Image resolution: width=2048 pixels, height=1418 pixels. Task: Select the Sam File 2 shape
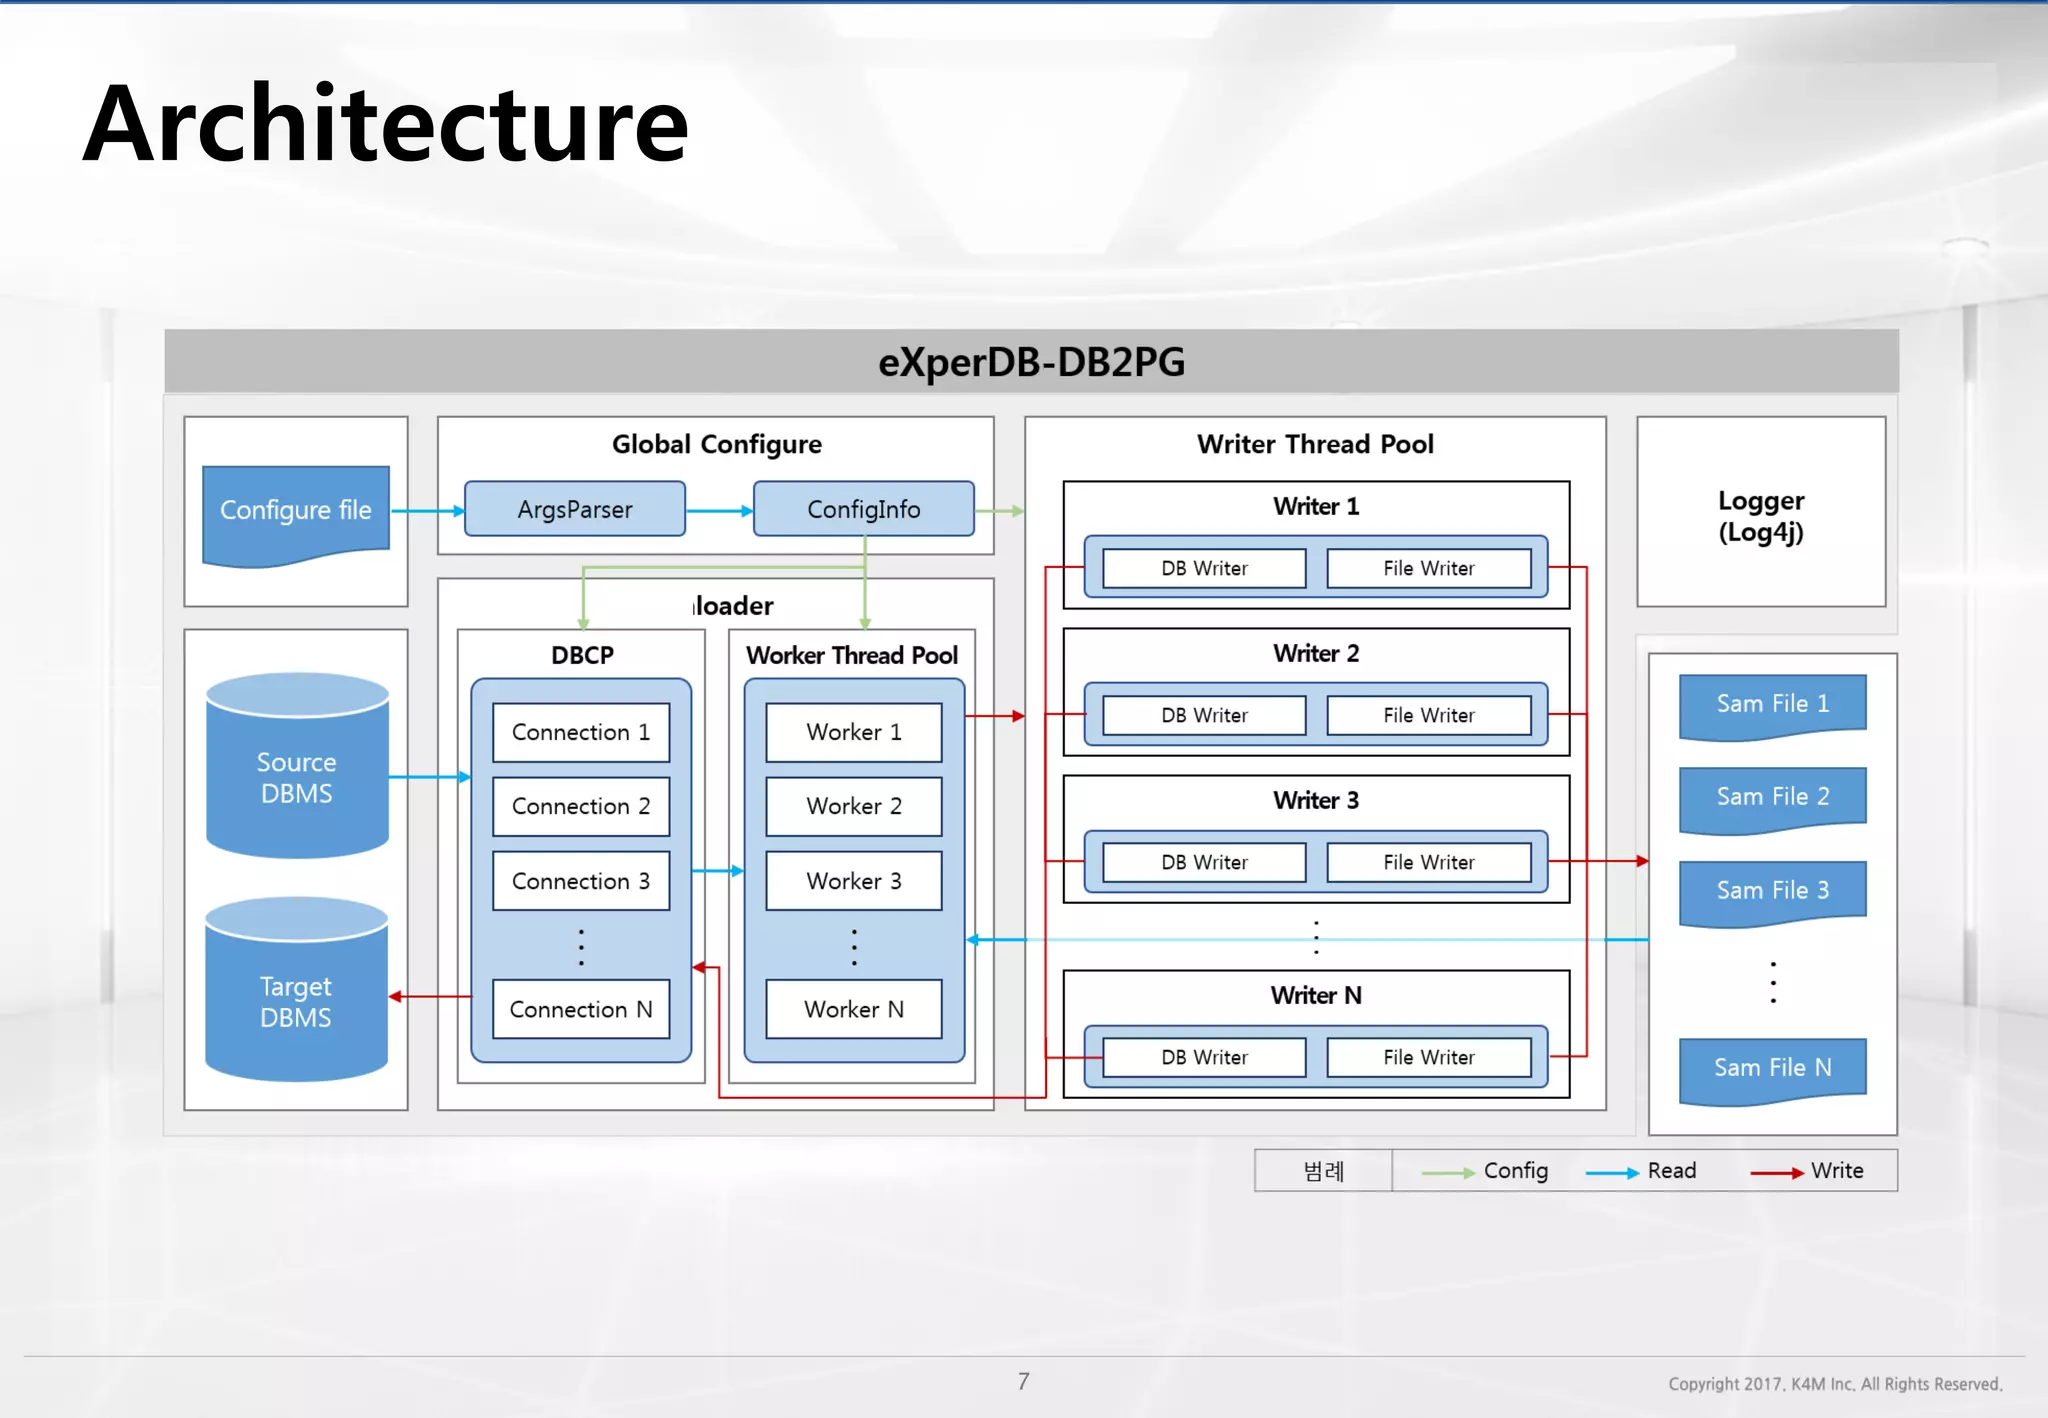(1772, 798)
